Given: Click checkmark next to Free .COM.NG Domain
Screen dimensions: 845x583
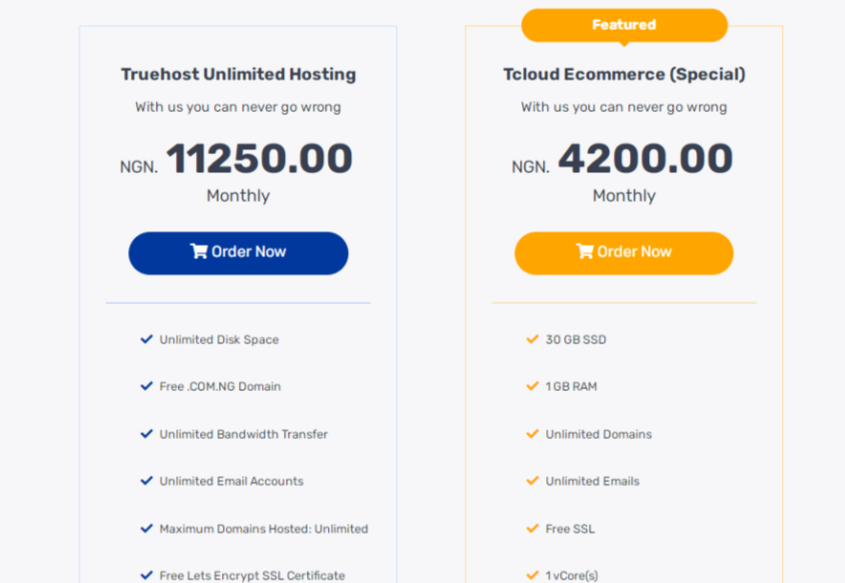Looking at the screenshot, I should click(146, 386).
